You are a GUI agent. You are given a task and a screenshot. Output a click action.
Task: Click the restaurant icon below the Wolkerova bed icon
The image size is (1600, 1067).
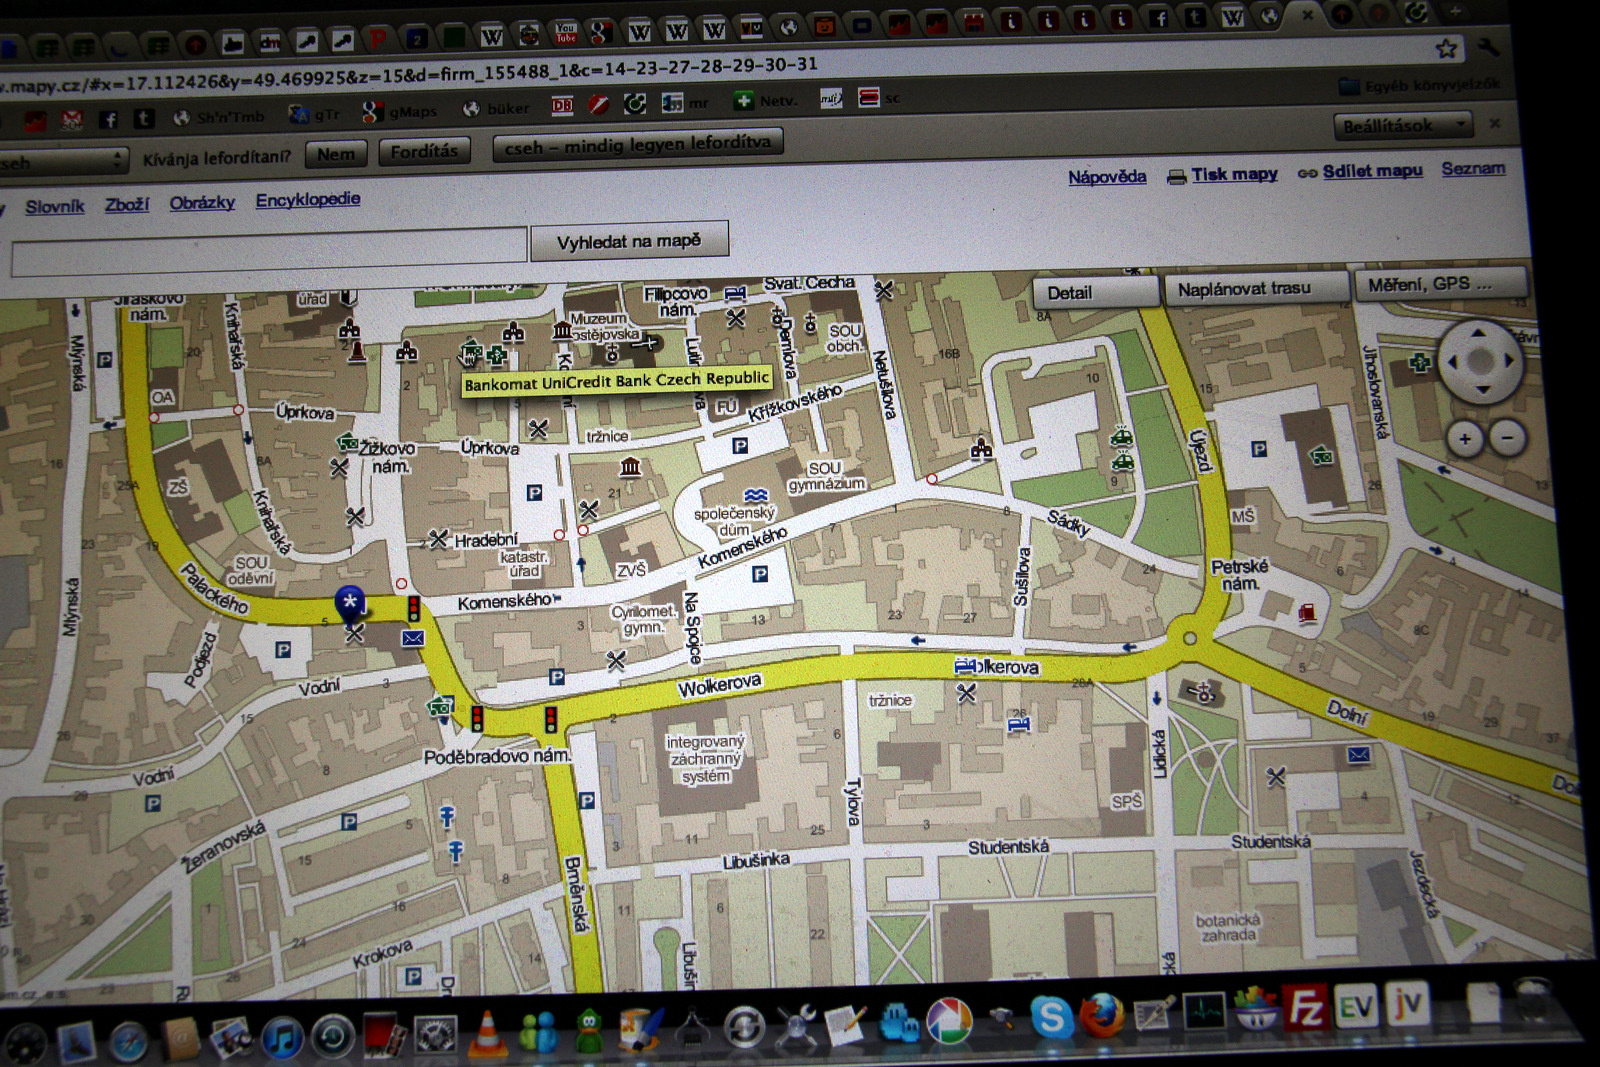coord(966,693)
